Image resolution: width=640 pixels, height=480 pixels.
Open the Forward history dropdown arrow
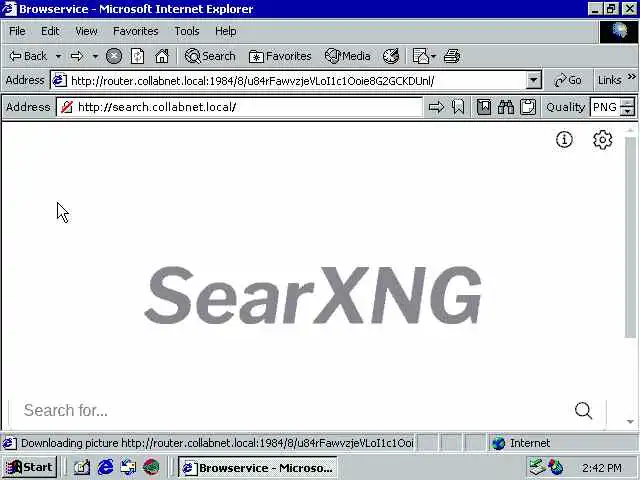pos(95,56)
